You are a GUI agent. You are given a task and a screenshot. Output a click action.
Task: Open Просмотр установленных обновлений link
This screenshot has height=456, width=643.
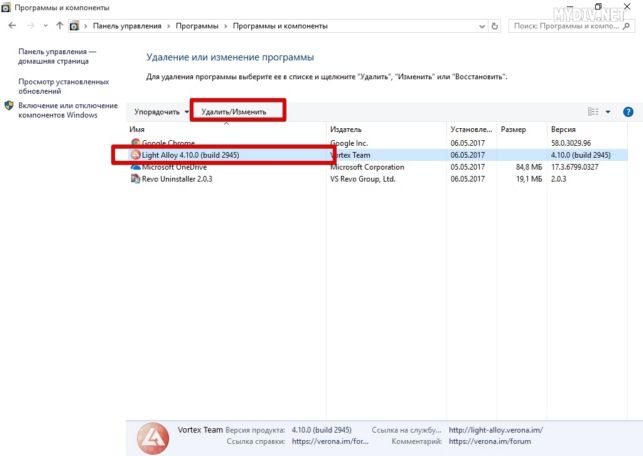click(64, 86)
